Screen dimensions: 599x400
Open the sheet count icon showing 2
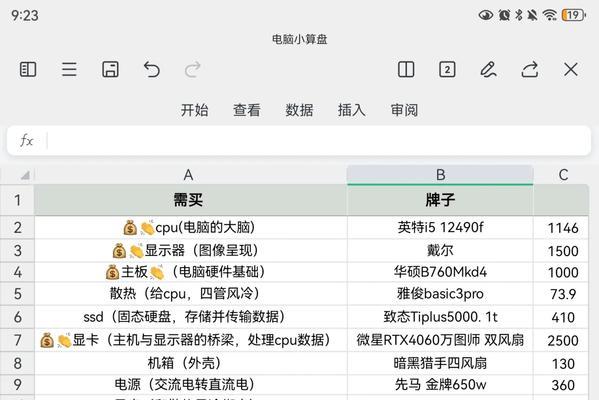(447, 70)
